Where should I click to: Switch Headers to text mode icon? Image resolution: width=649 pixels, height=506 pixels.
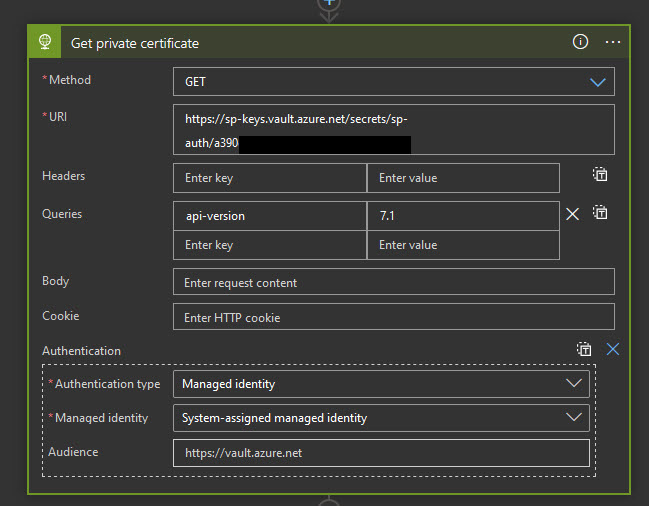(600, 175)
